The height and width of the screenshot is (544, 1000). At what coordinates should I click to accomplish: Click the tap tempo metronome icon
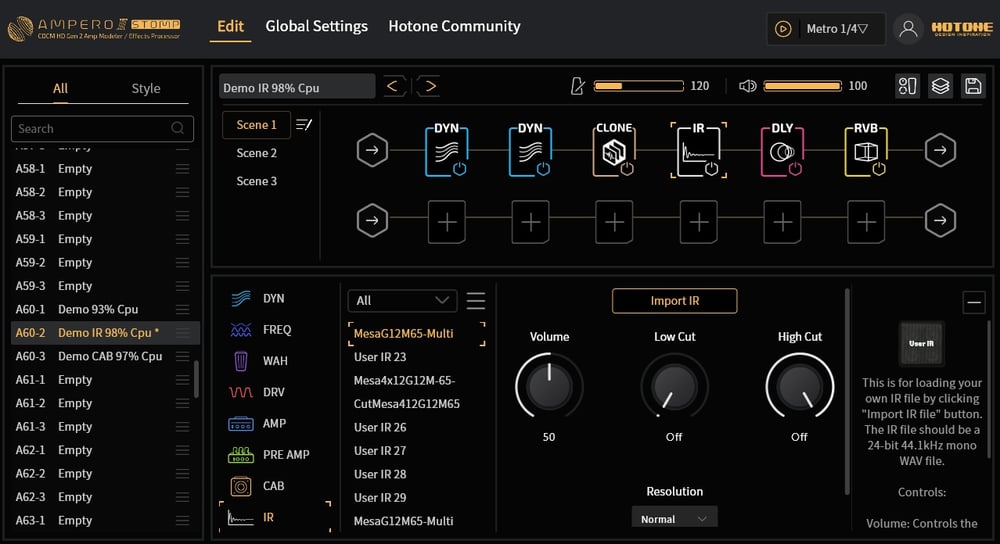(577, 86)
